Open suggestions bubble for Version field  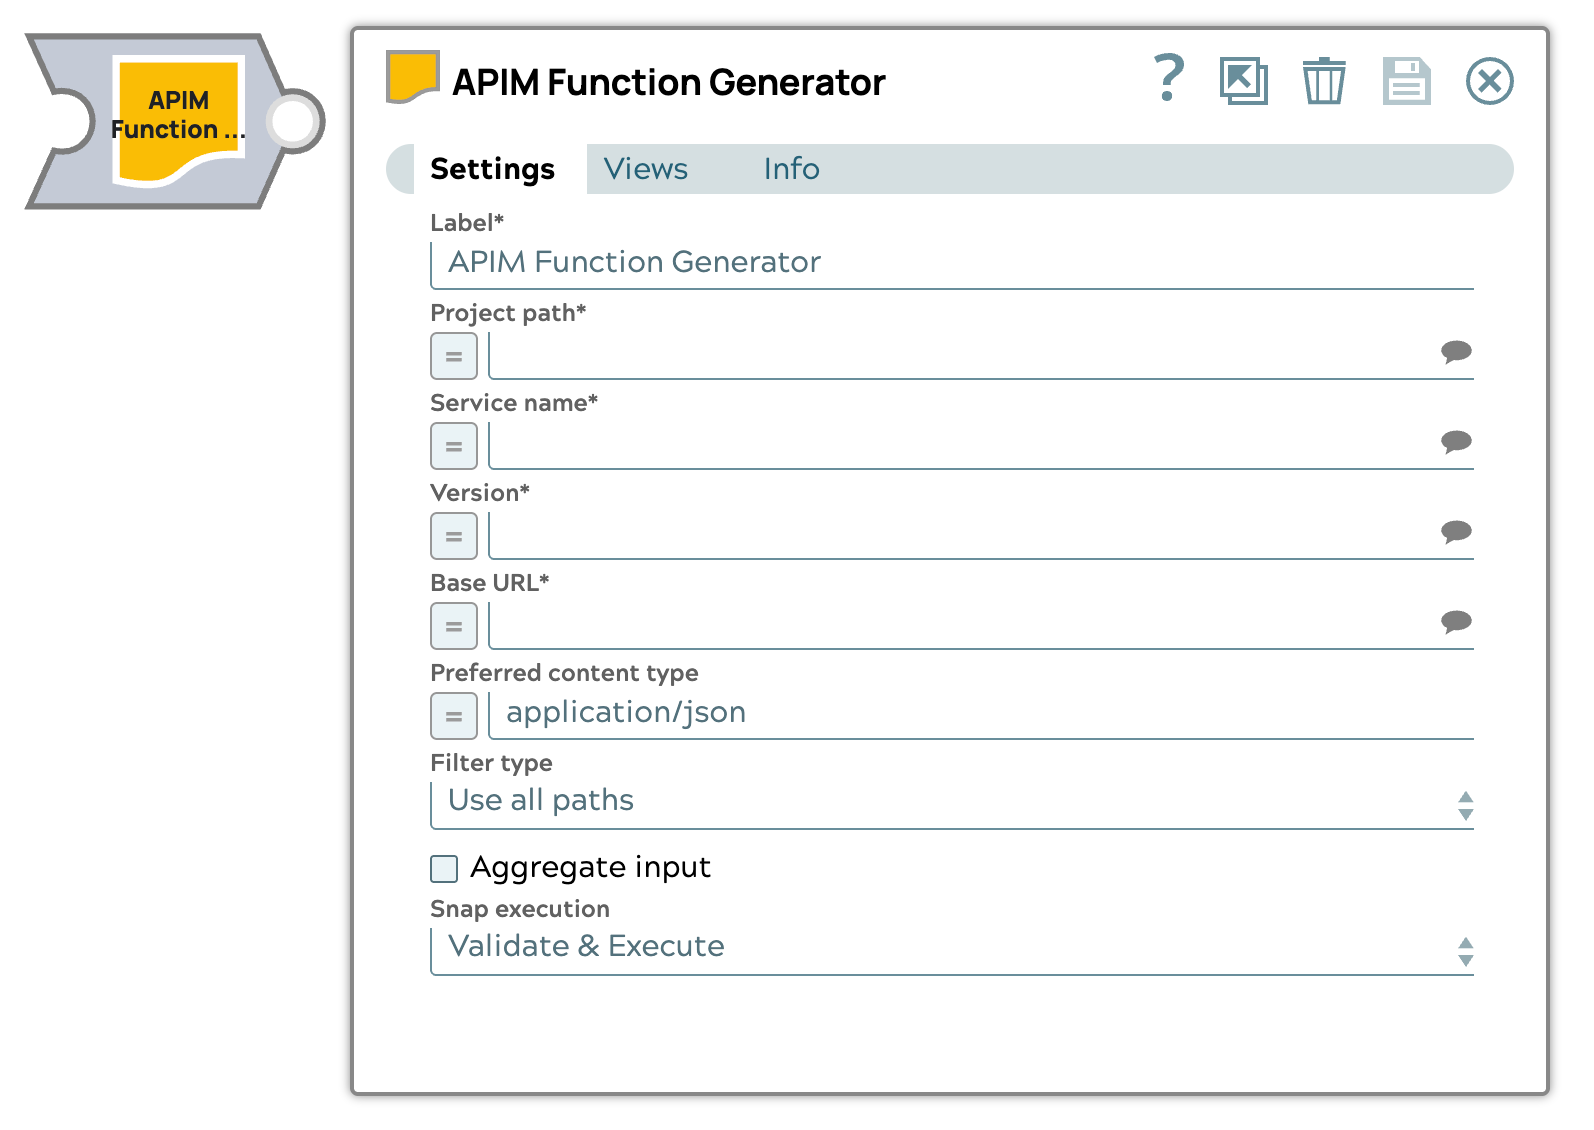(x=1455, y=531)
